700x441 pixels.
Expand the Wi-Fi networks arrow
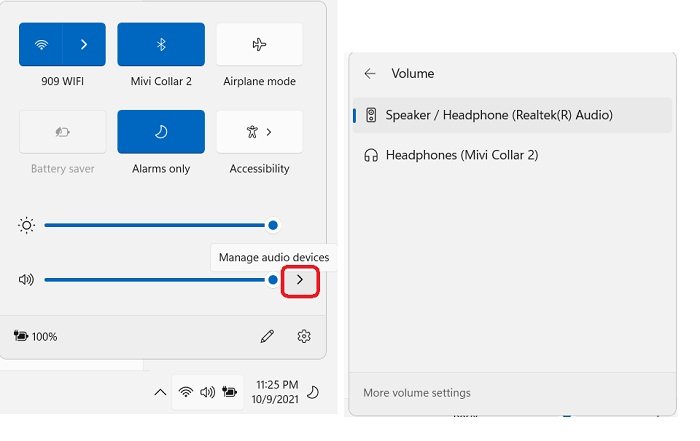tap(84, 45)
